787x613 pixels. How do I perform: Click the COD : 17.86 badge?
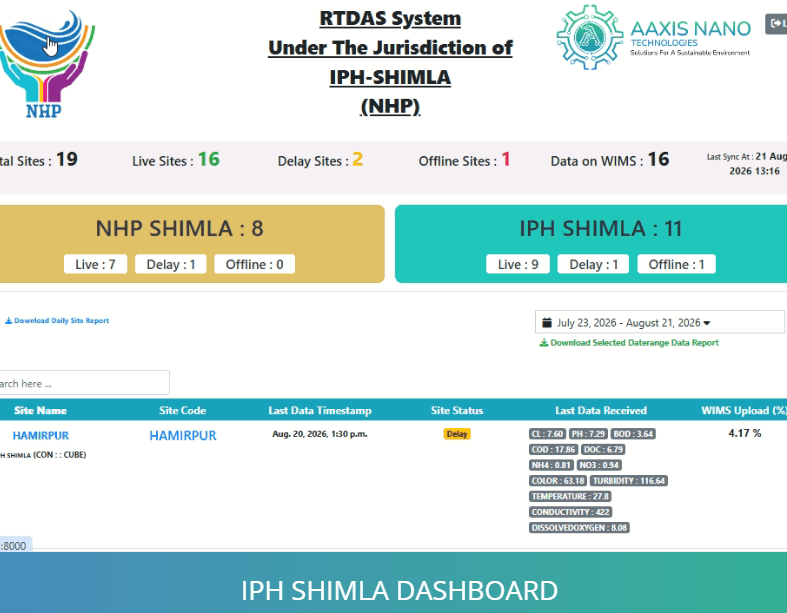[x=554, y=449]
